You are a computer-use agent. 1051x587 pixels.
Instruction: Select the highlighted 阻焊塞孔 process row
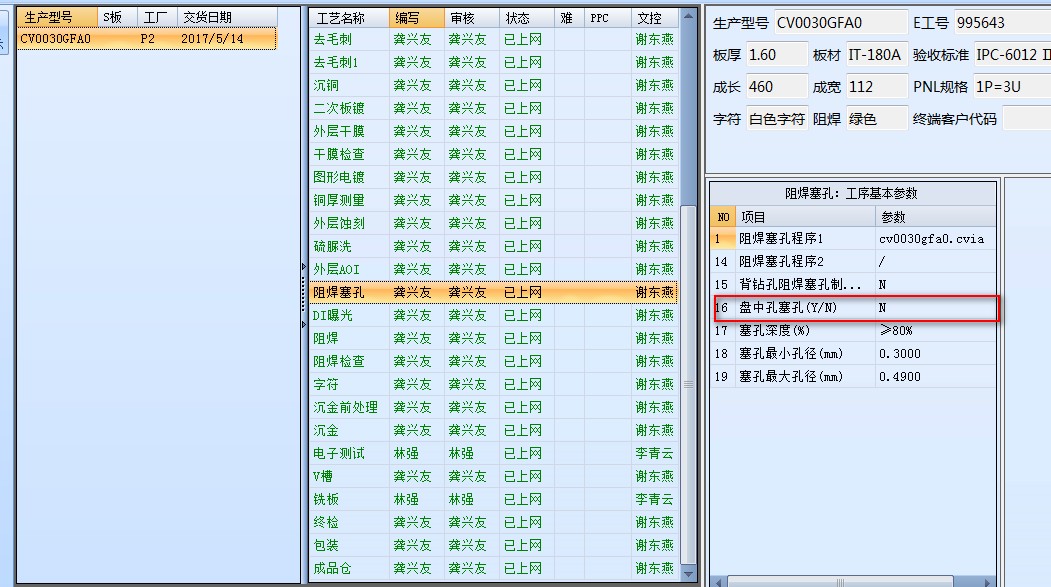click(x=494, y=292)
